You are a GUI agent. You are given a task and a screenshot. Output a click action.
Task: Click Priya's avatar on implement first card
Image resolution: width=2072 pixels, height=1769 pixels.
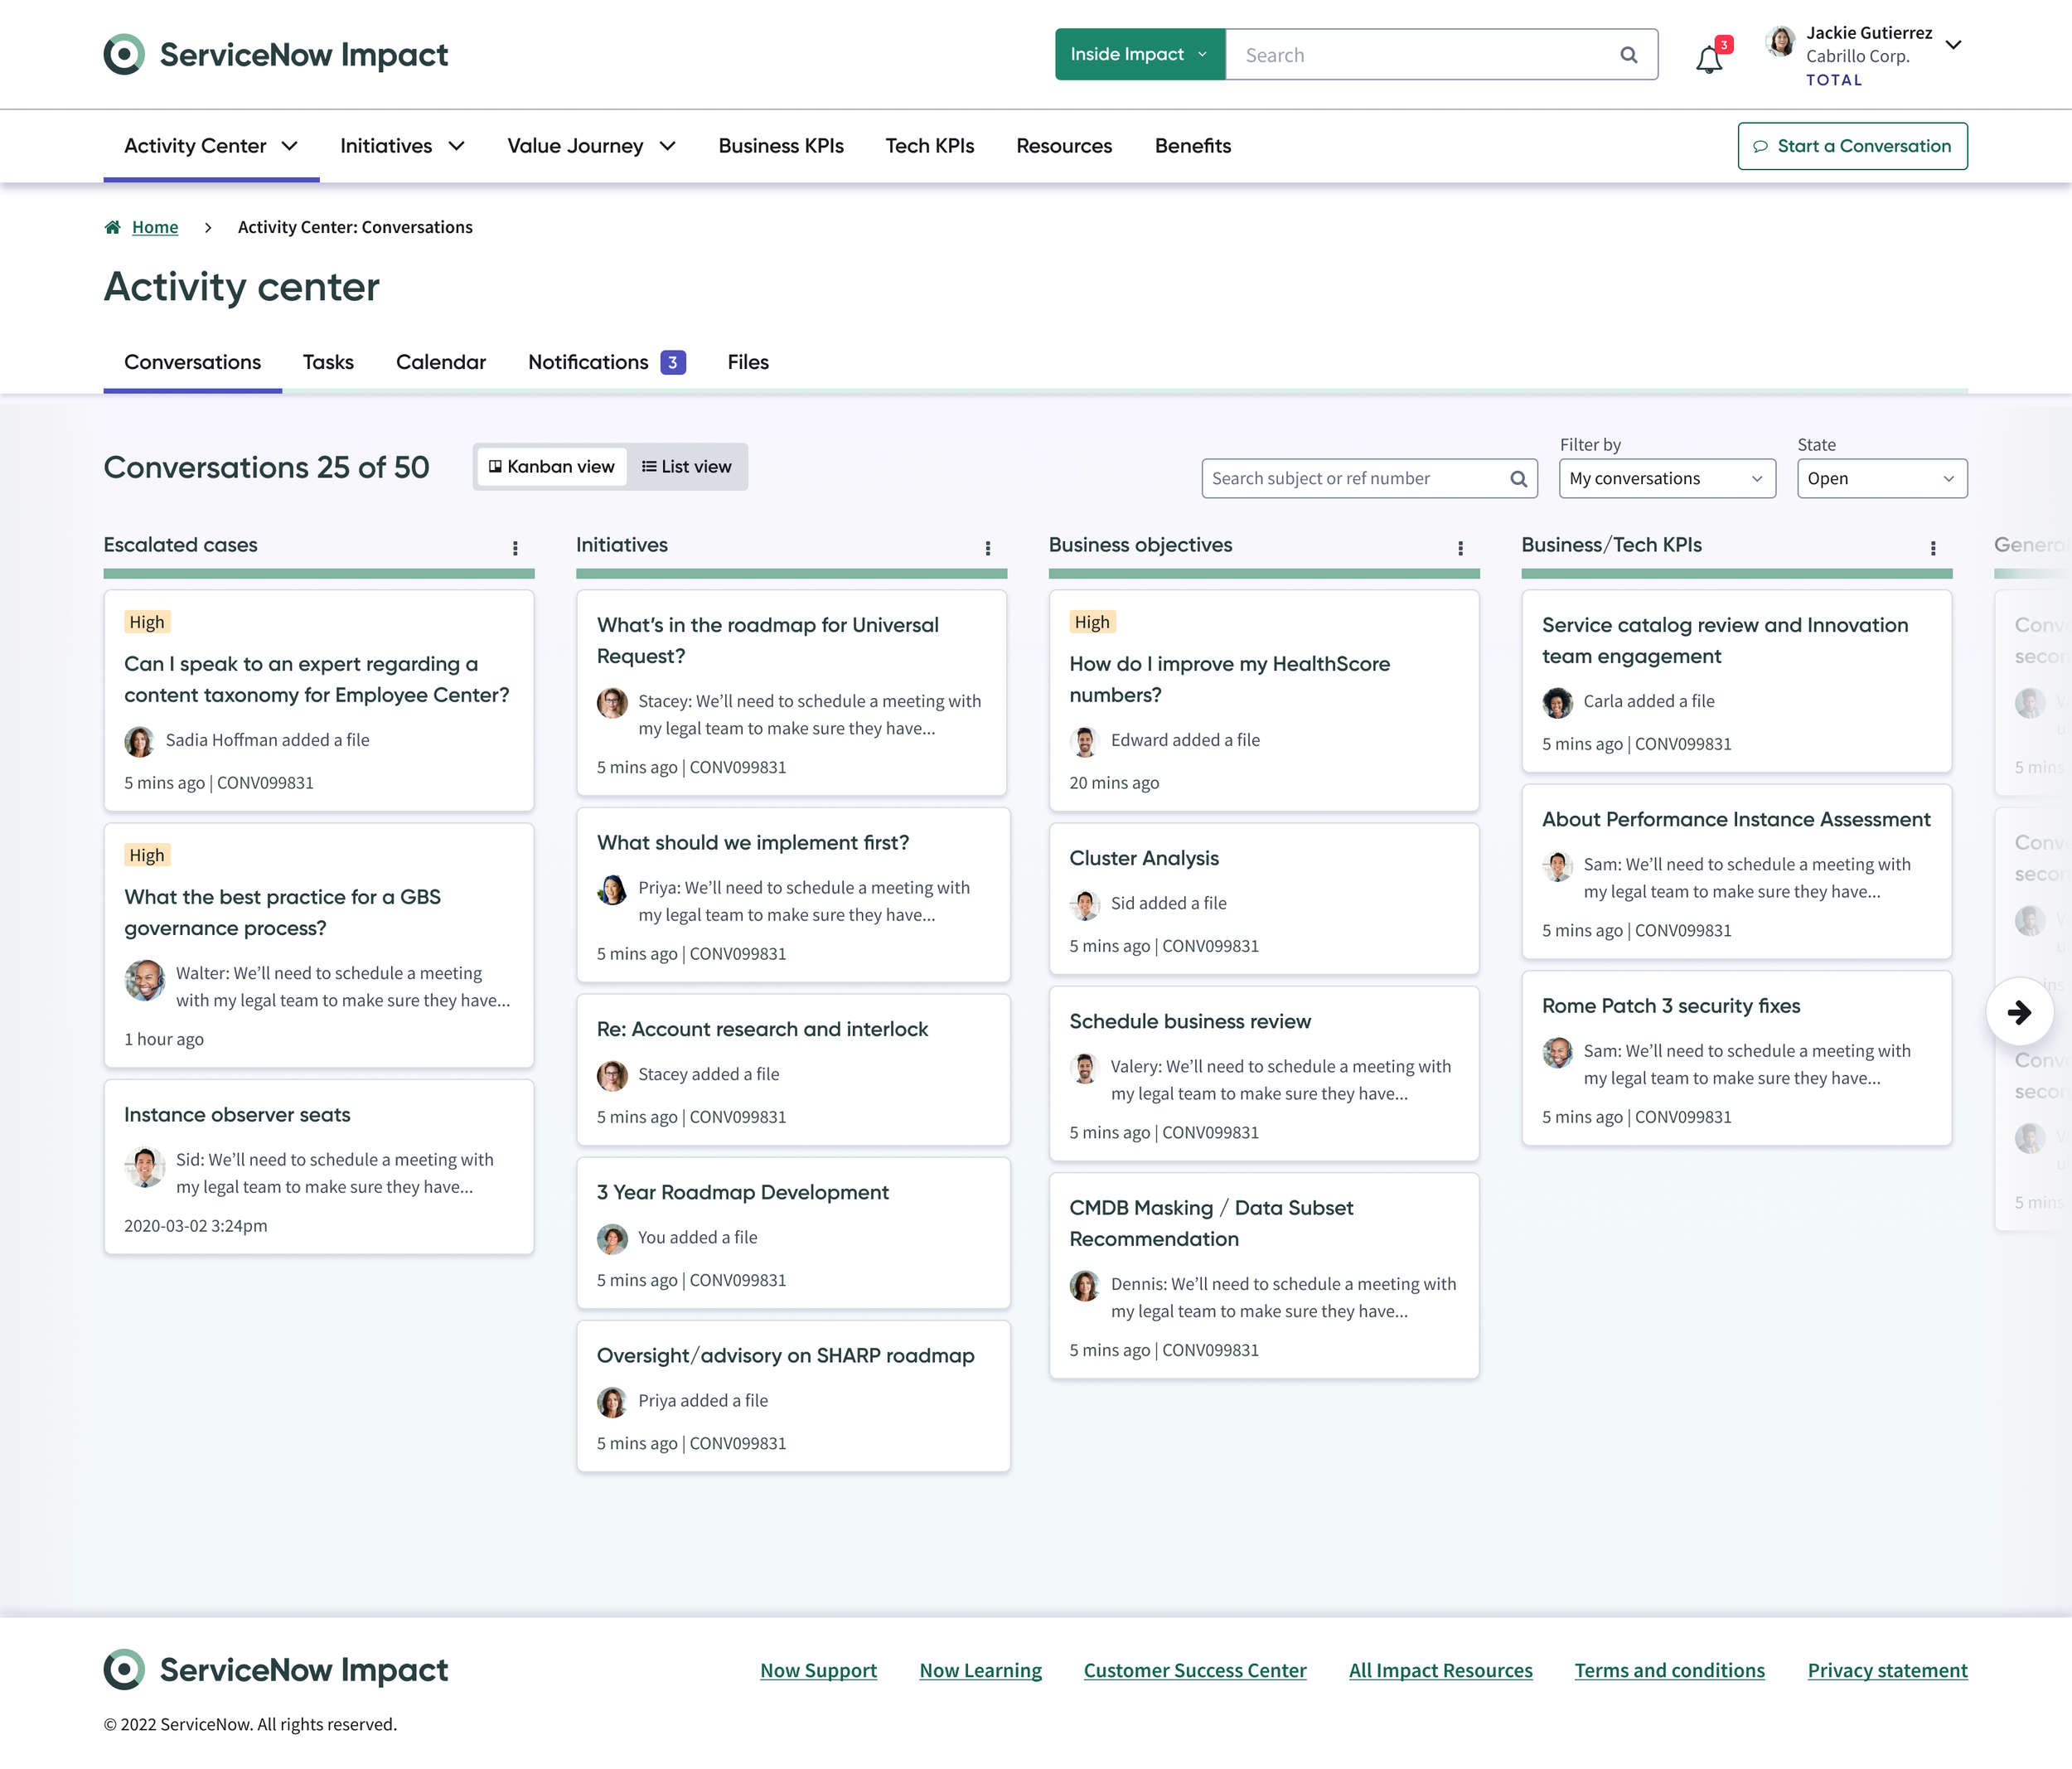point(612,889)
